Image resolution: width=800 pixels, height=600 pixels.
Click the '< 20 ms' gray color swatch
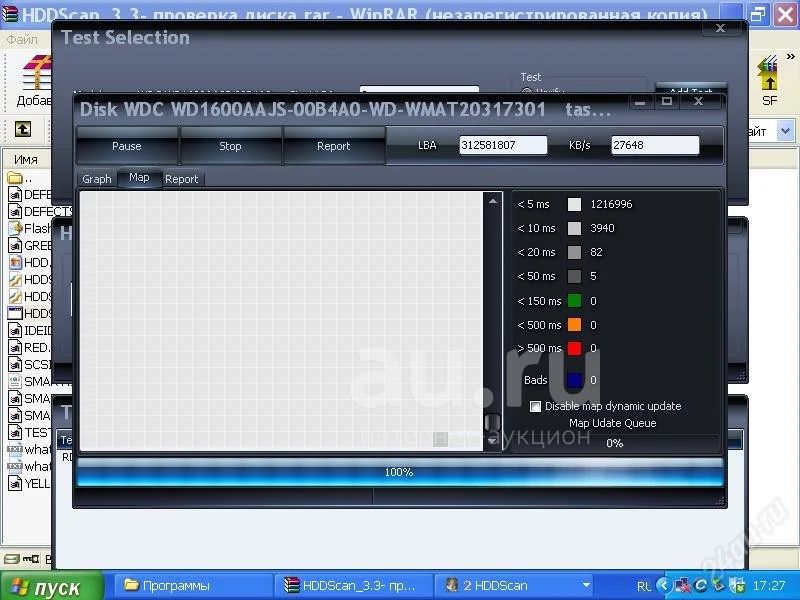[574, 252]
